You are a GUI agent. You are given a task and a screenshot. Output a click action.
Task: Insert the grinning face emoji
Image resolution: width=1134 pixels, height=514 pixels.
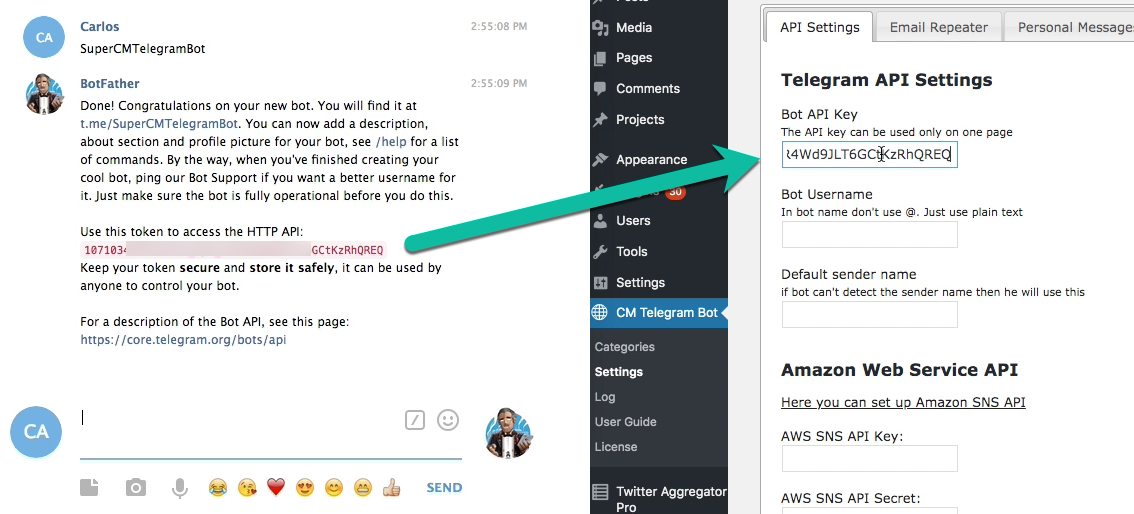pos(362,488)
